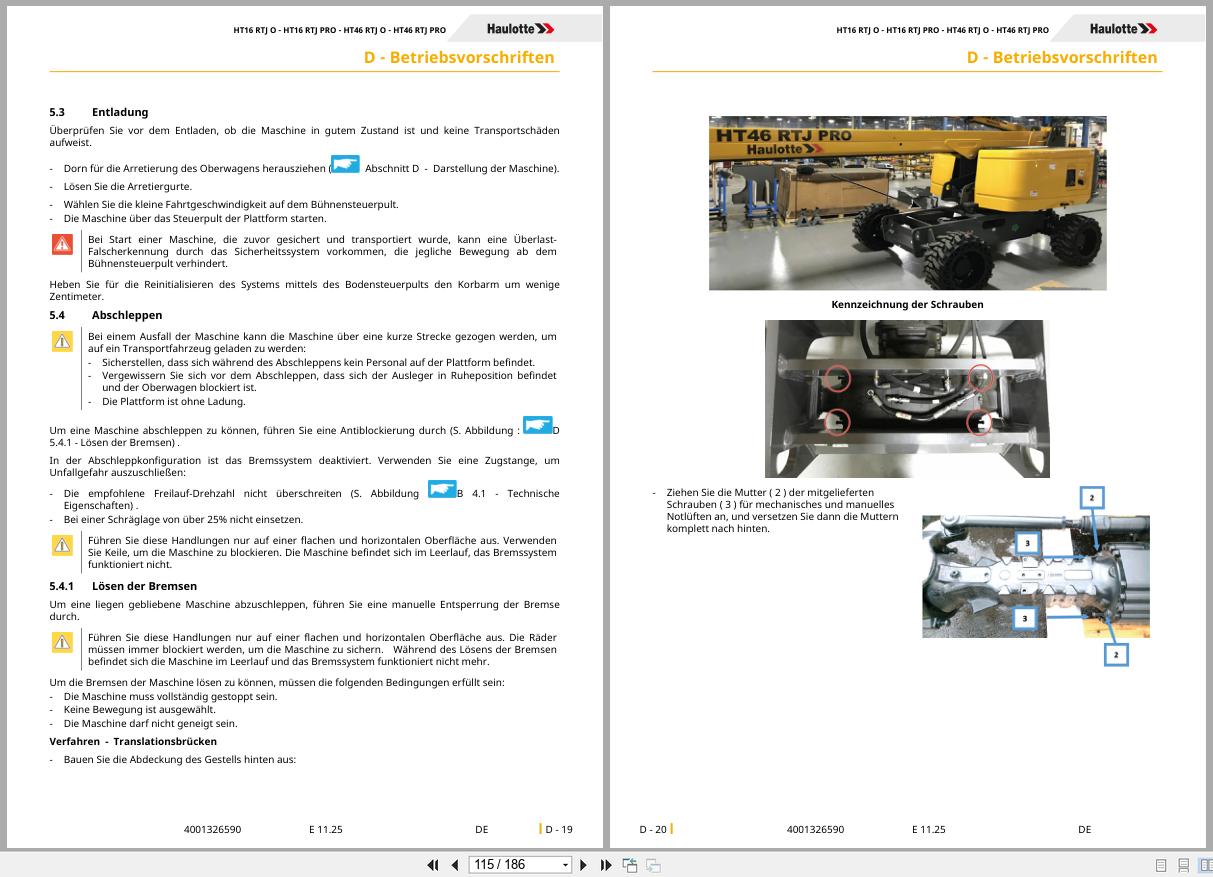Click the heading '5.4.1 Lösen der Bremsen'

point(123,586)
